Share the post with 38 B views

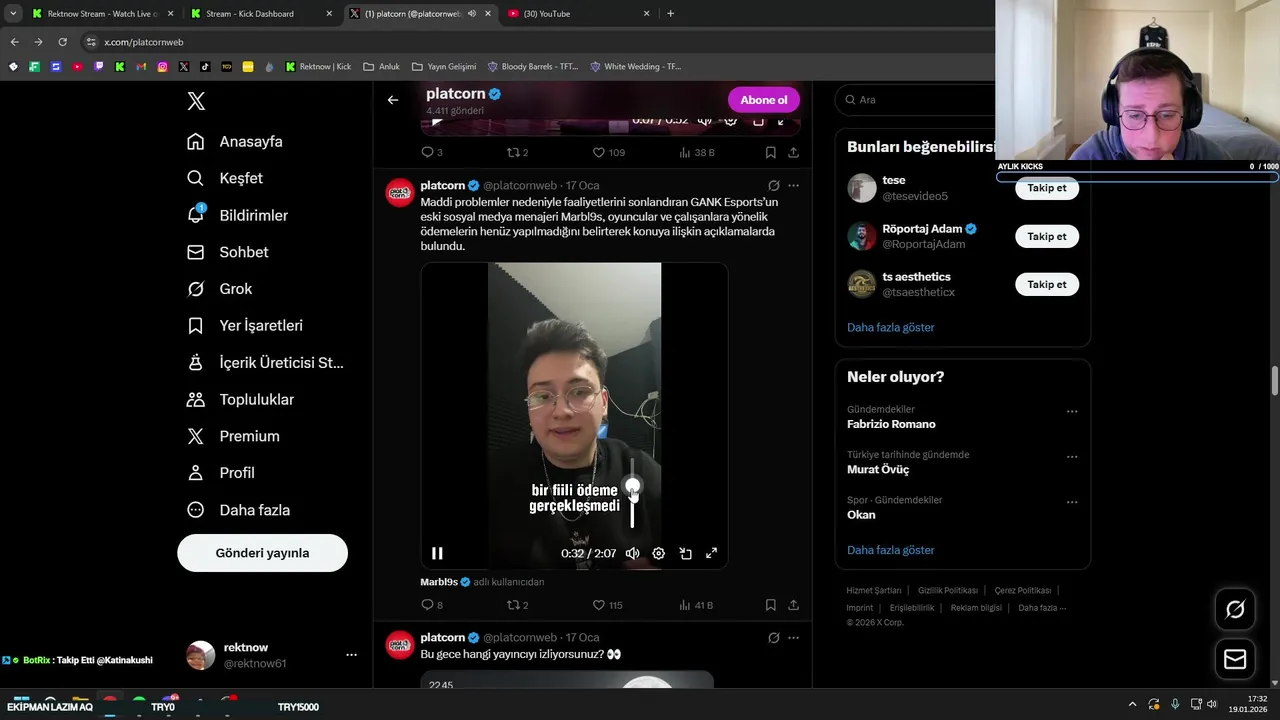click(x=793, y=153)
